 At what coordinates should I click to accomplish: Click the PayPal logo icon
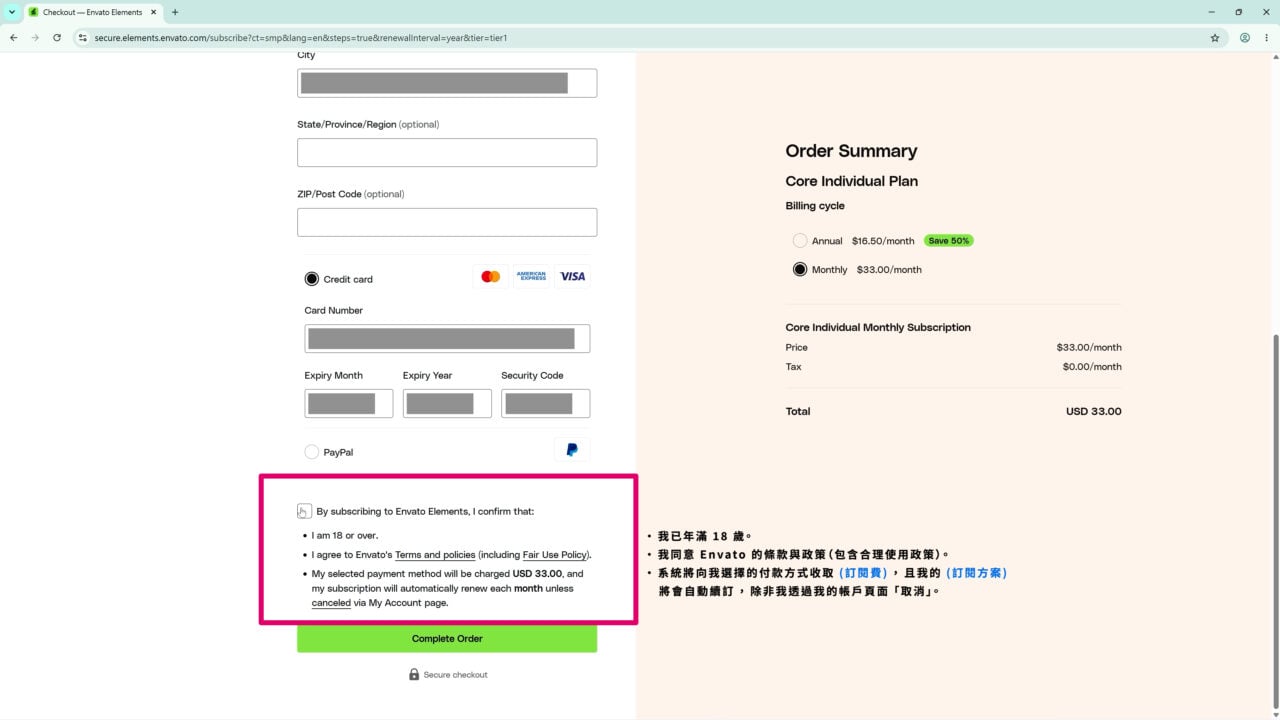click(572, 450)
